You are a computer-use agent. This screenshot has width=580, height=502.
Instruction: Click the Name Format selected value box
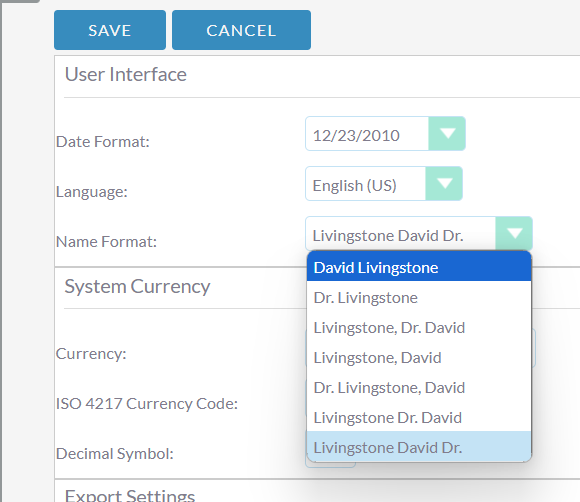click(400, 233)
